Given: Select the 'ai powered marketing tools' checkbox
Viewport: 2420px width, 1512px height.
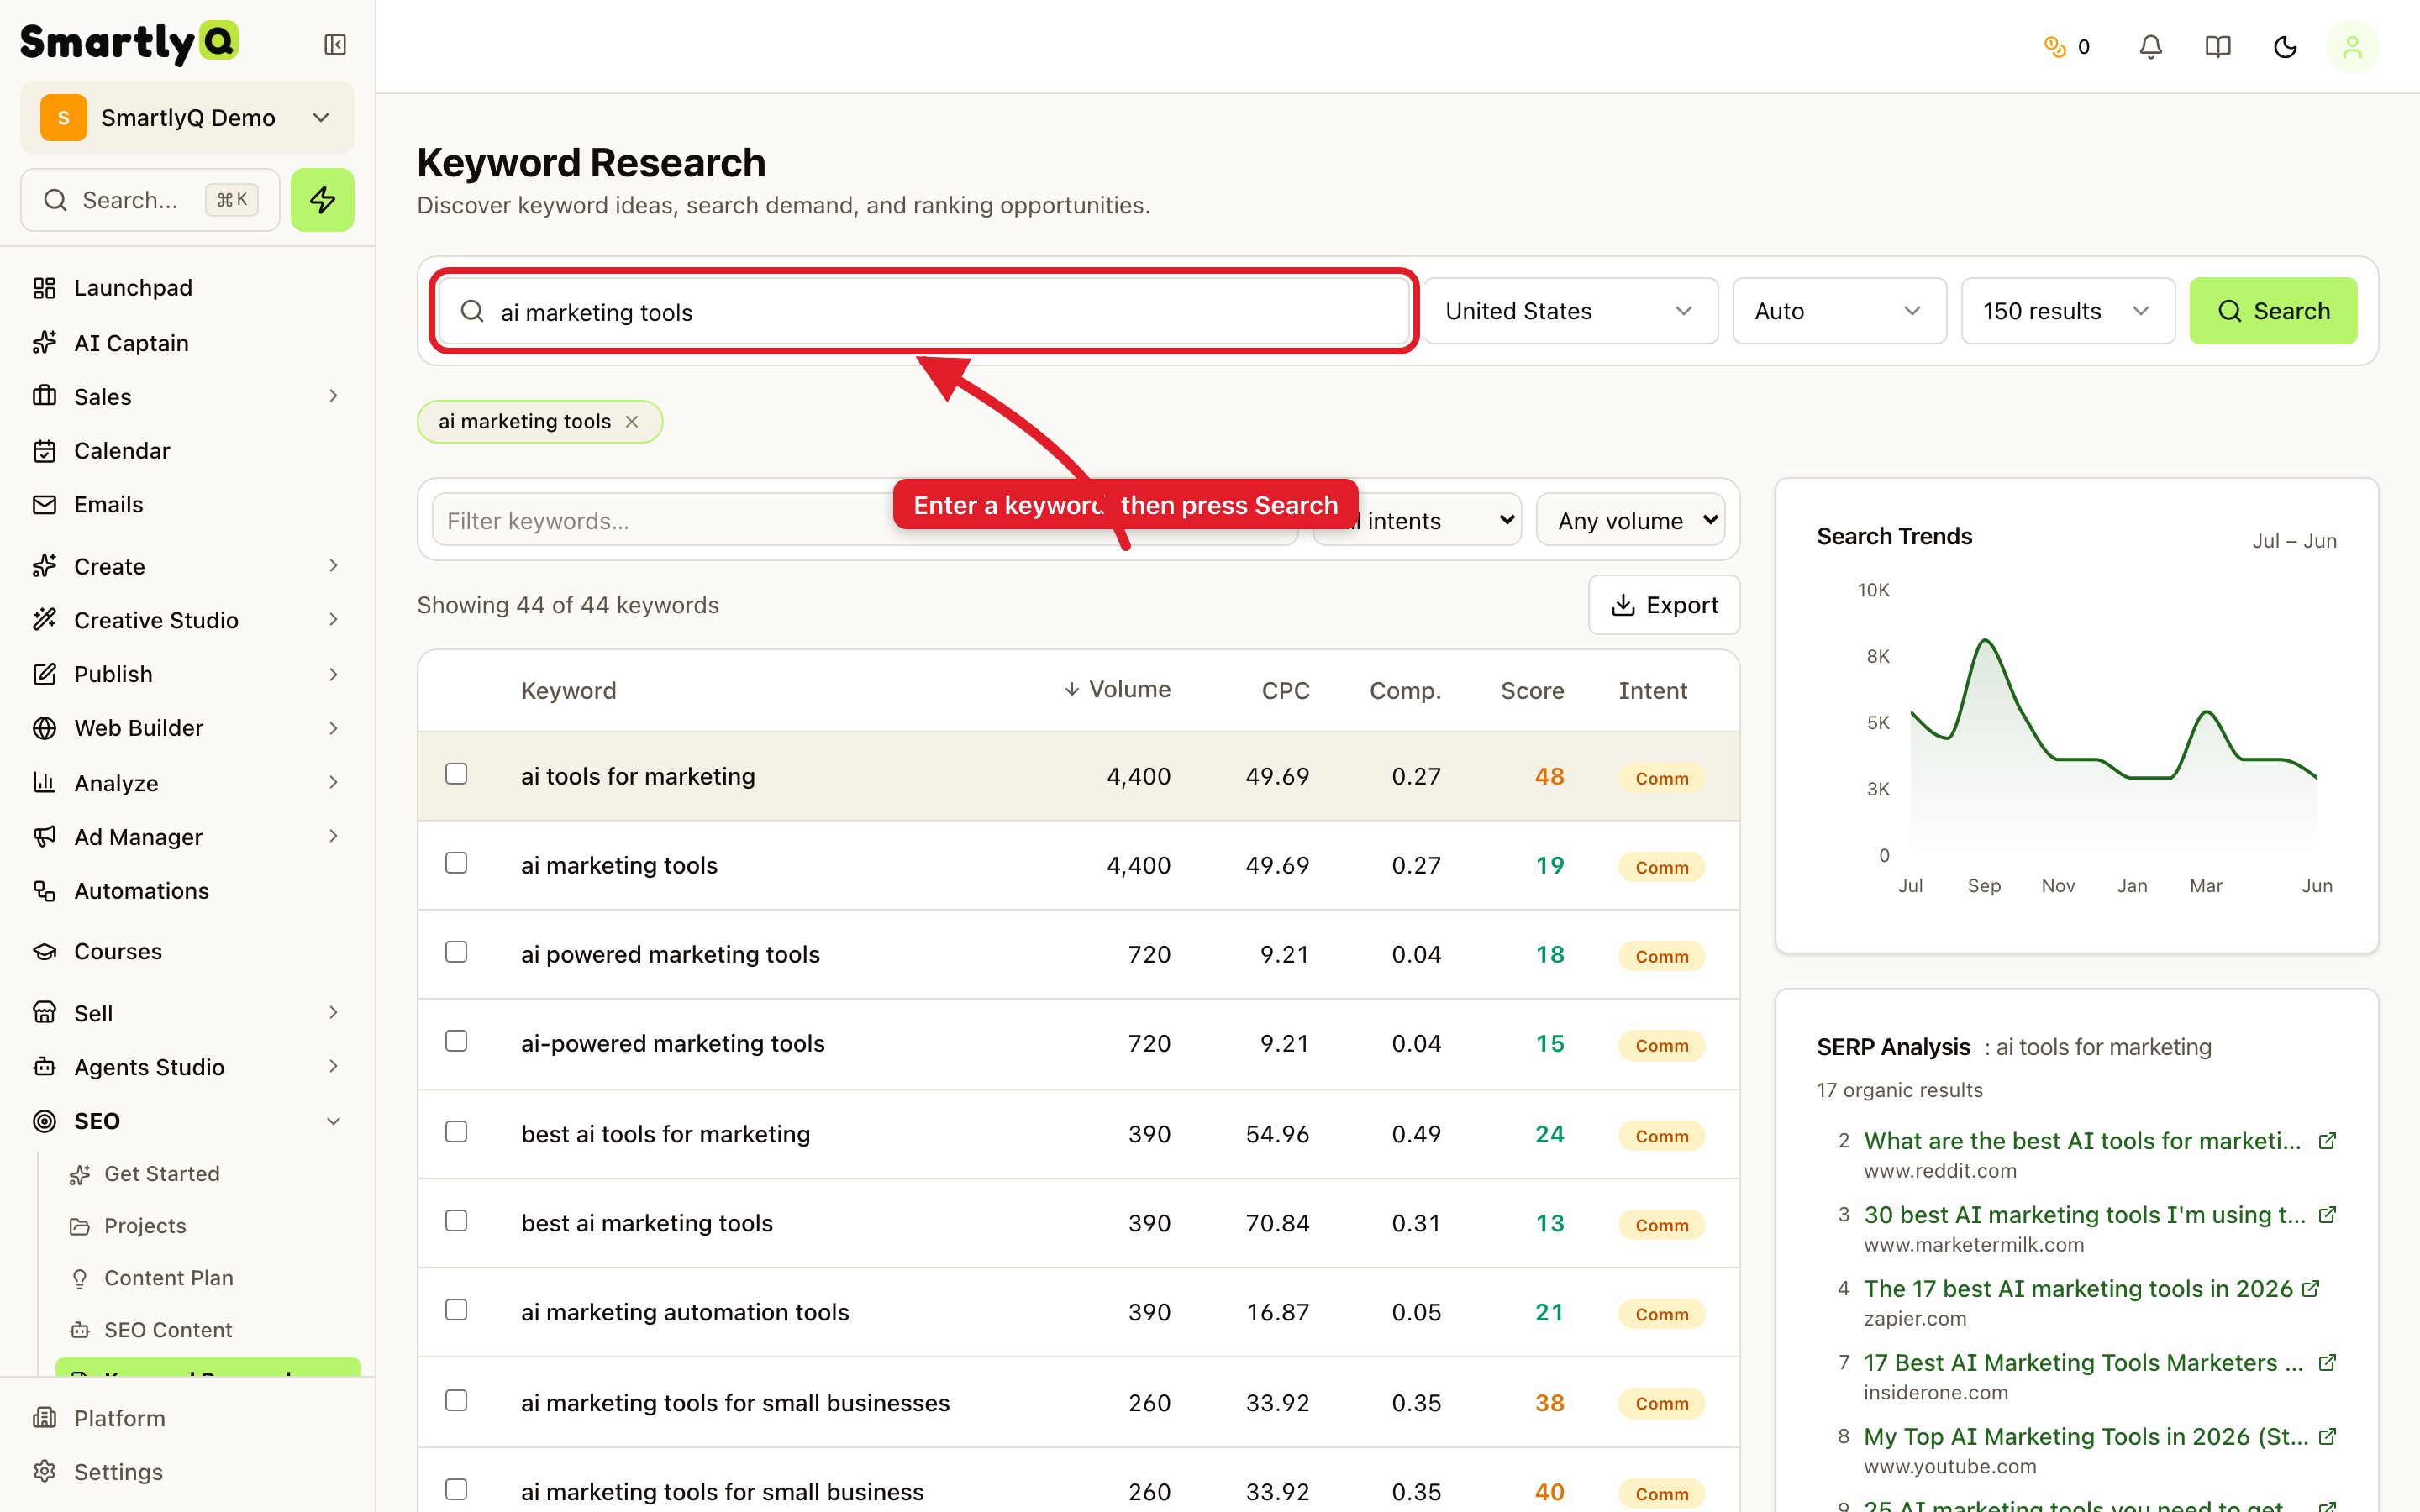Looking at the screenshot, I should point(456,952).
